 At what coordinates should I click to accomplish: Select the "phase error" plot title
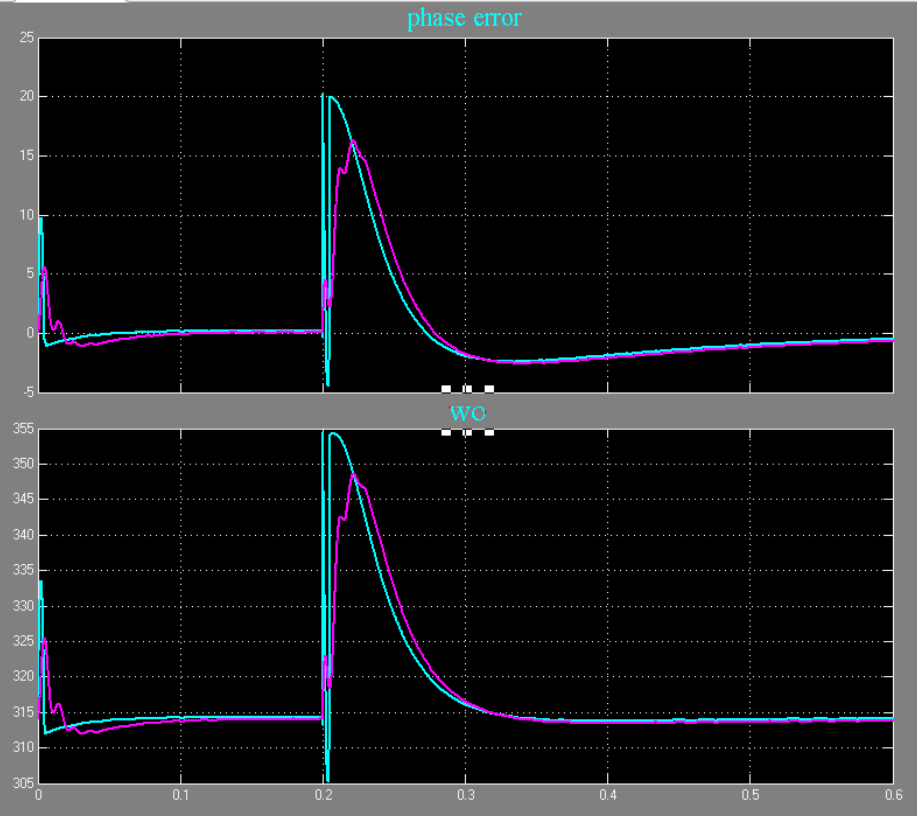[464, 18]
